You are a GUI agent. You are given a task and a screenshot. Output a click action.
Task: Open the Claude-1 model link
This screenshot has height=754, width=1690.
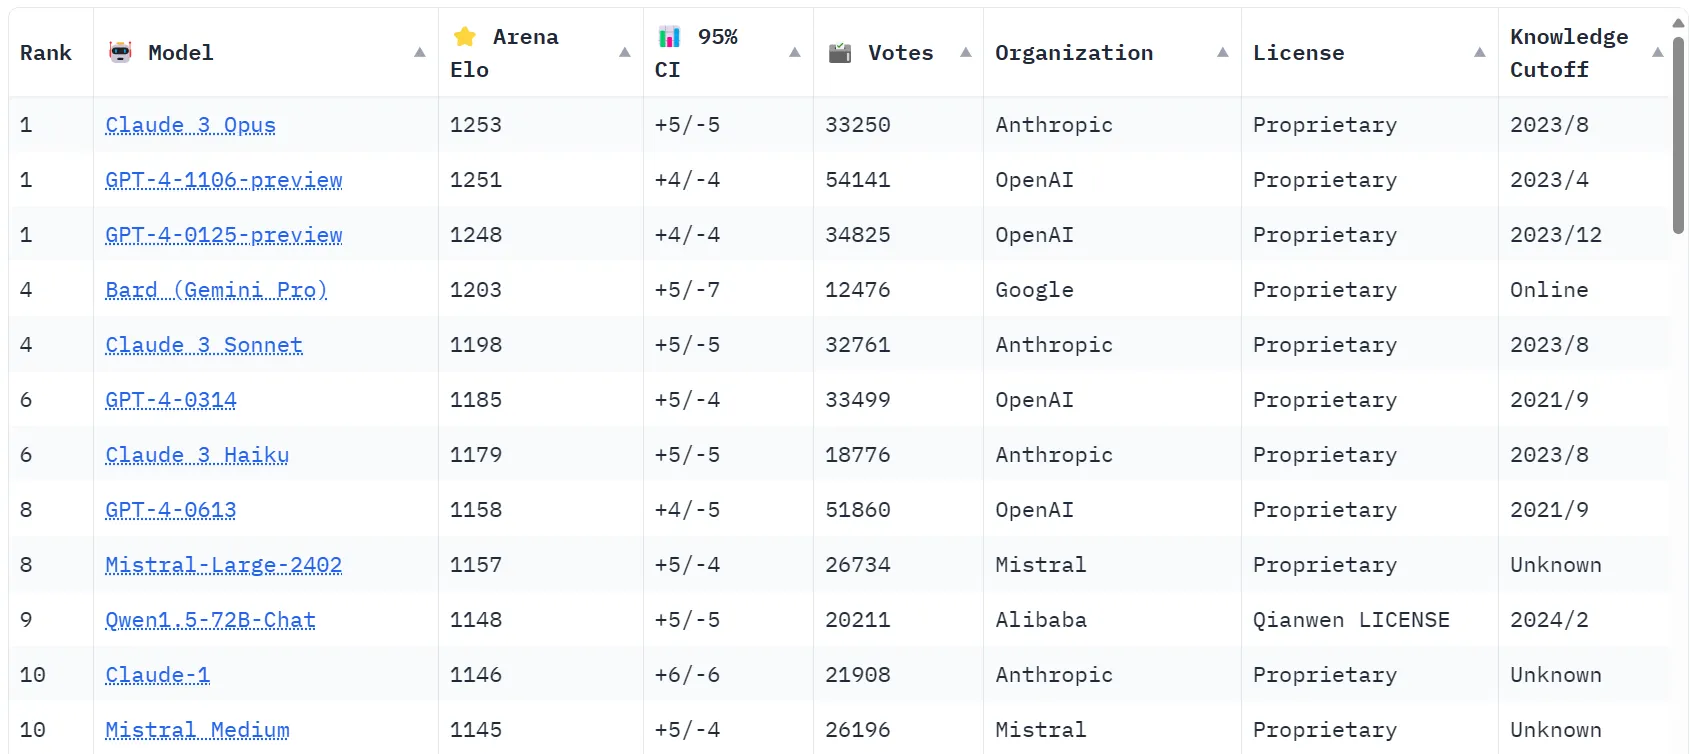pos(157,674)
